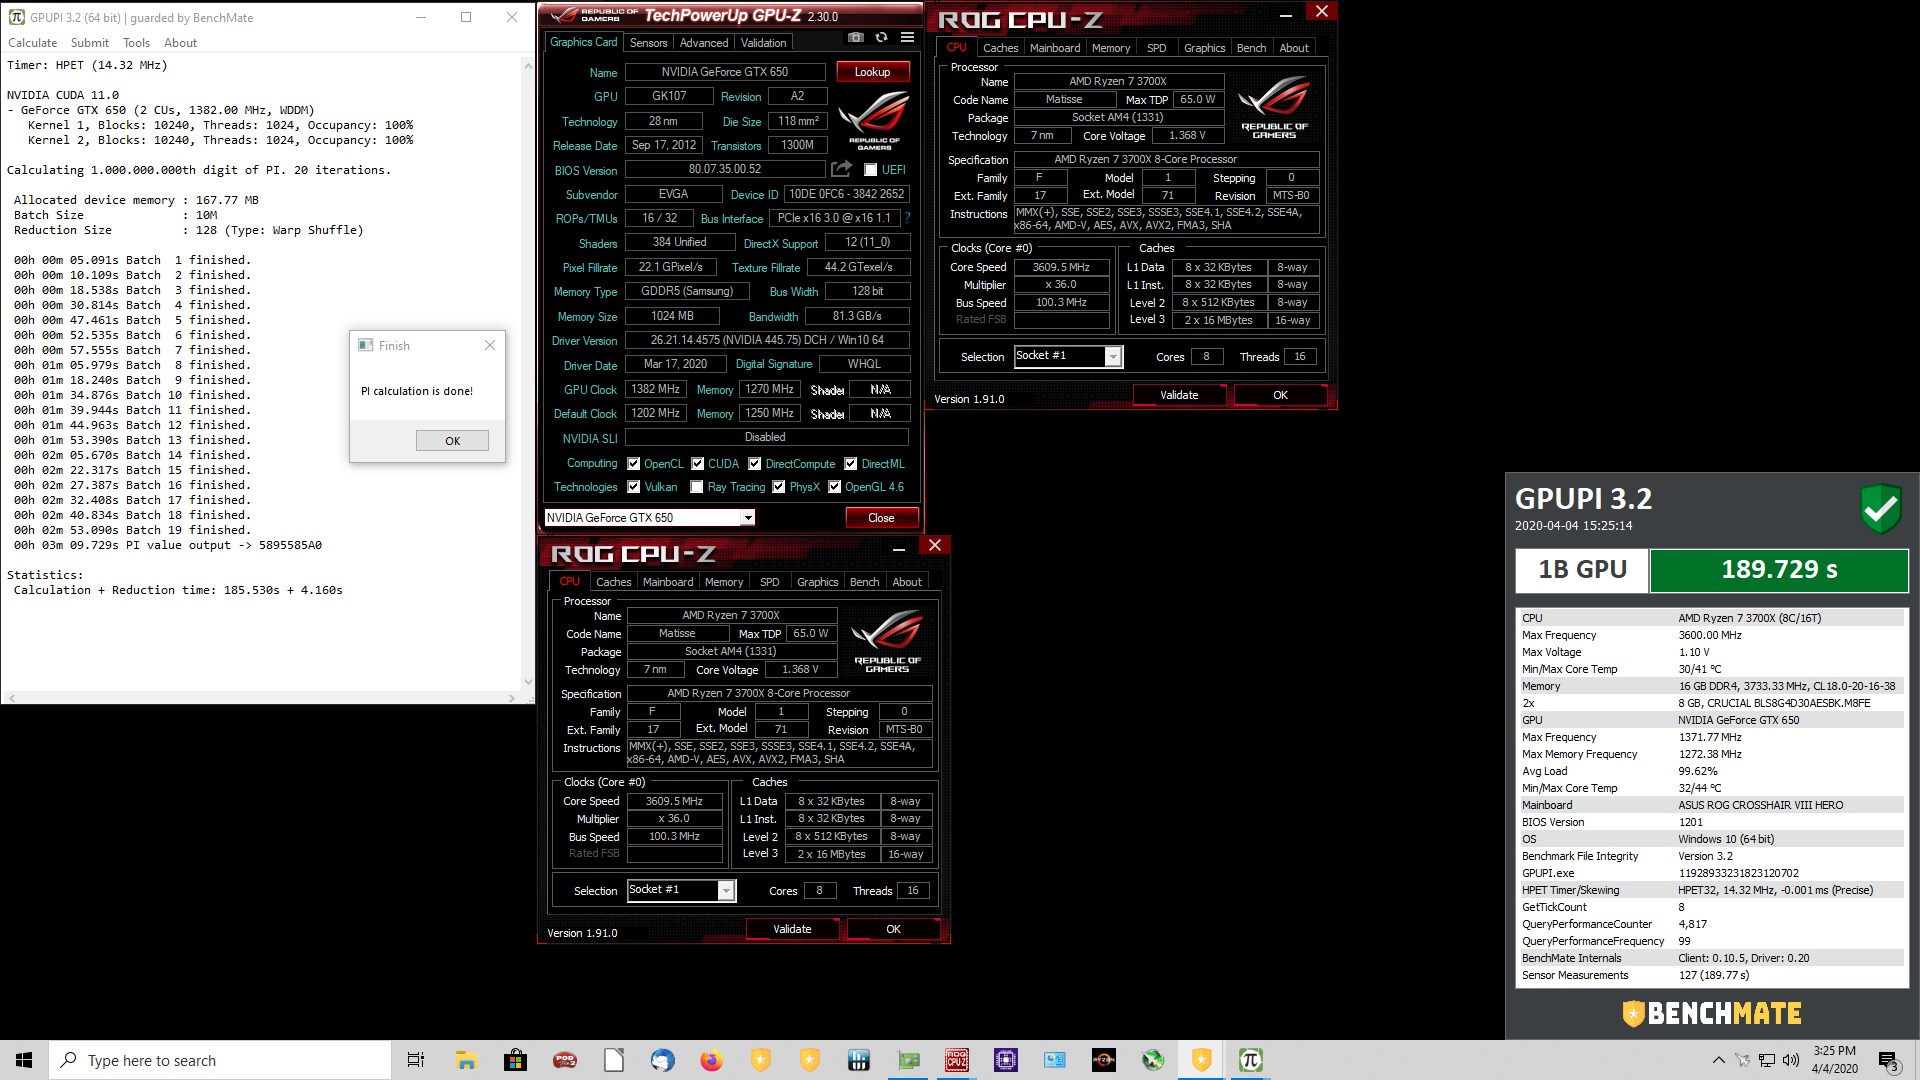
Task: Open Microsoft Store from the taskbar
Action: (x=515, y=1060)
